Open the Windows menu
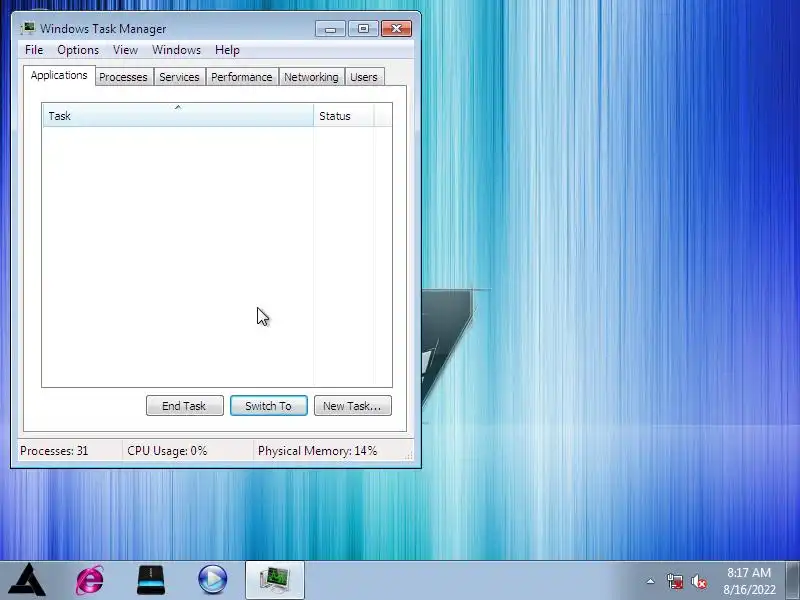This screenshot has width=800, height=600. [176, 50]
